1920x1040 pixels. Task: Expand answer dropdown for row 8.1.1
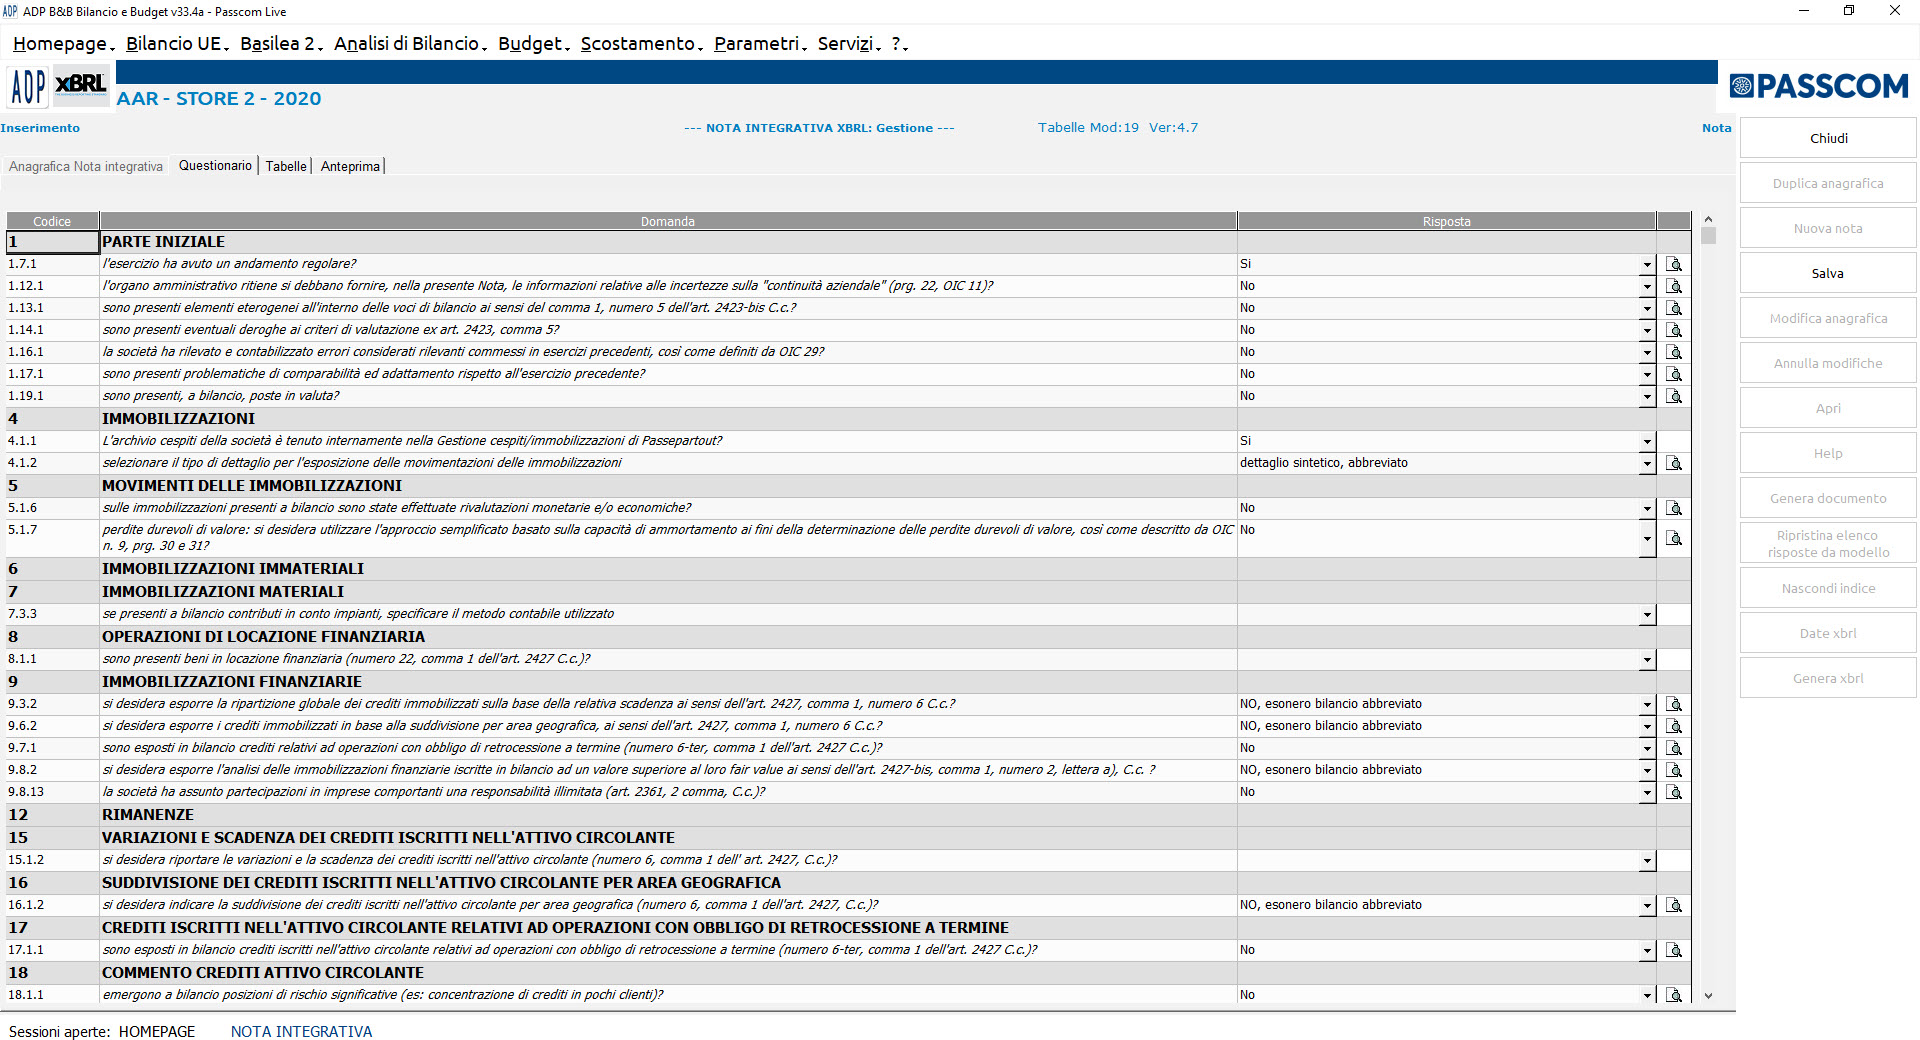coord(1647,660)
